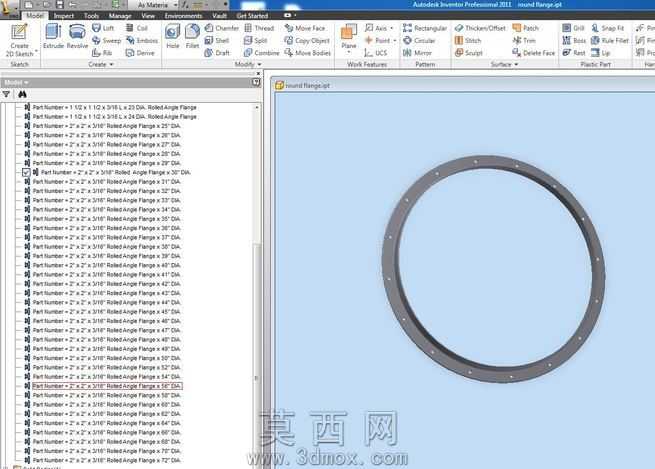Image resolution: width=655 pixels, height=469 pixels.
Task: Expand the Model browser dropdown
Action: (x=16, y=82)
